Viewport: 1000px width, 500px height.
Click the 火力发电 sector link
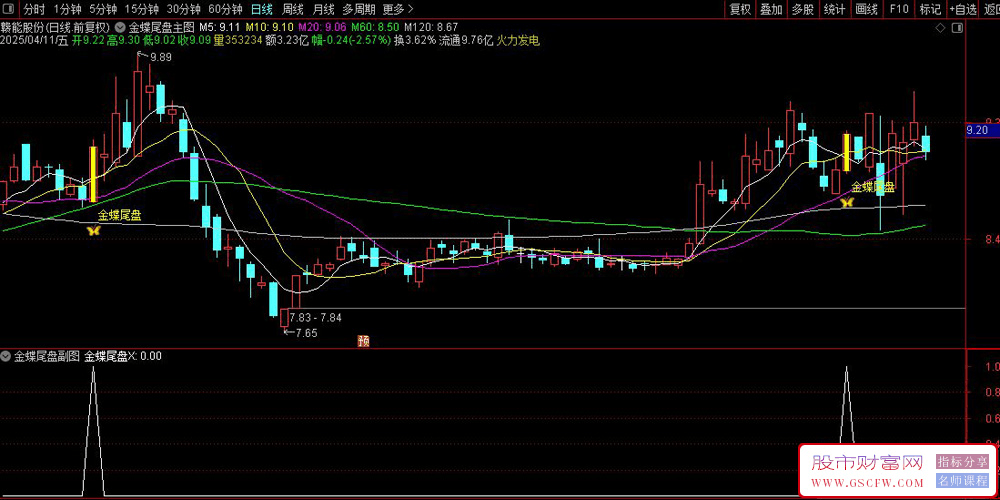click(x=518, y=41)
